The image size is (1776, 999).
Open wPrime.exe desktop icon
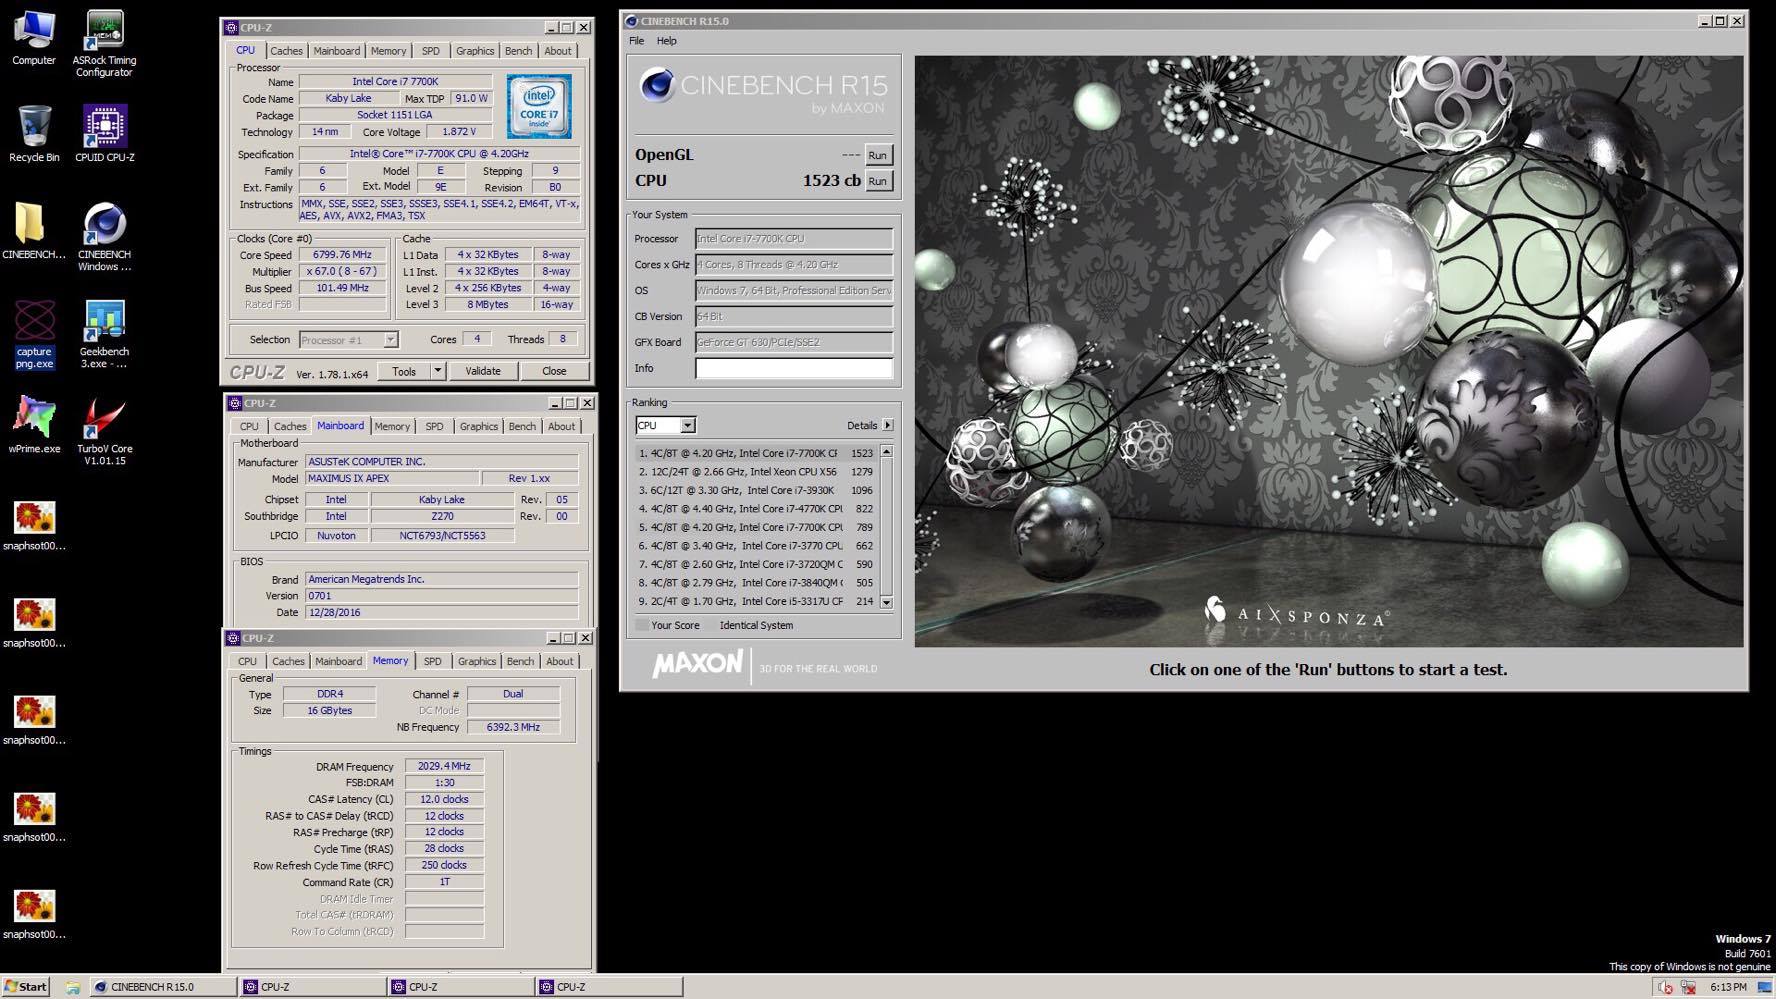click(34, 425)
